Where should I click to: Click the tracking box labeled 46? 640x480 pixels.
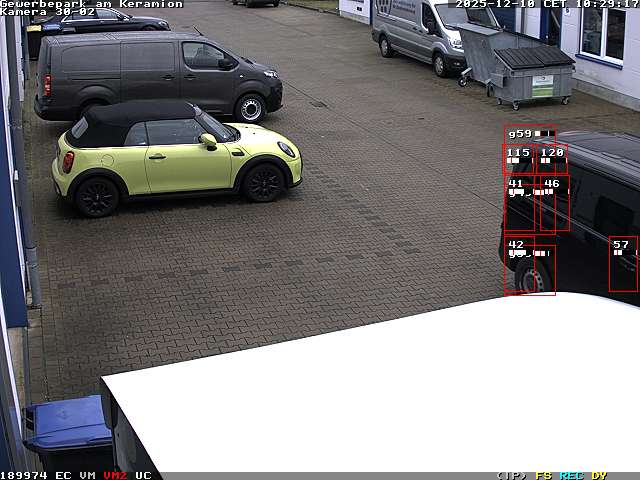(x=555, y=205)
